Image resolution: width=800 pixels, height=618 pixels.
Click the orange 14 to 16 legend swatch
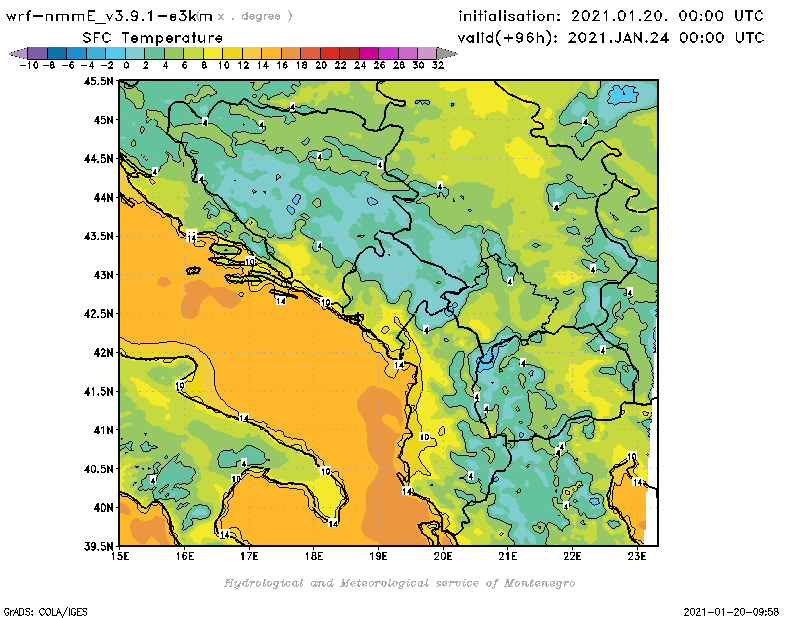pos(271,53)
